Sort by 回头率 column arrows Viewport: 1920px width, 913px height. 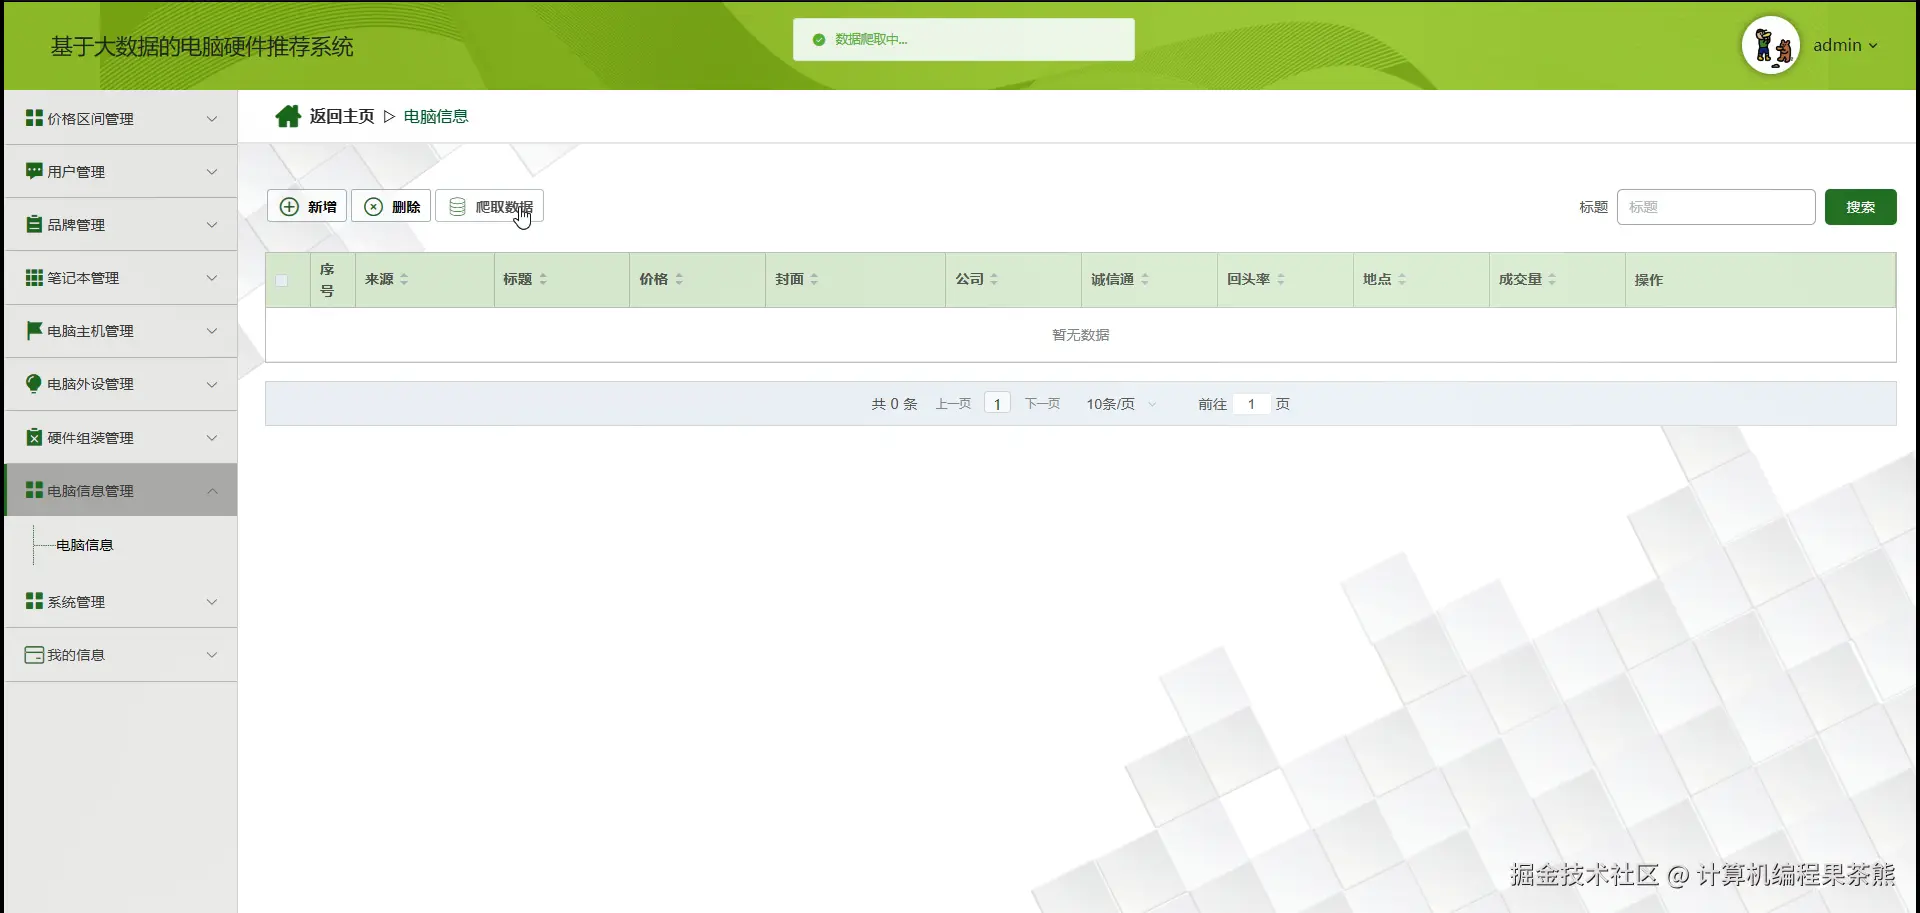[x=1281, y=280]
